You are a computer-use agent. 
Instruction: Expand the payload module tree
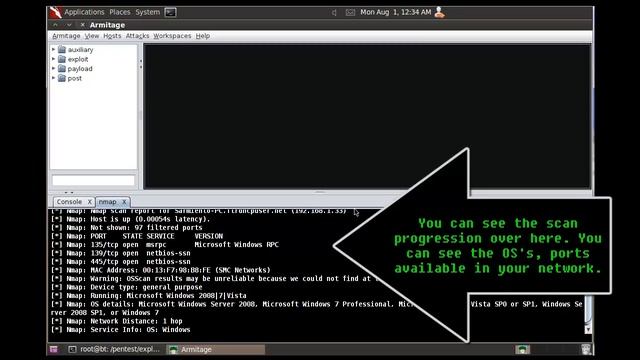53,69
